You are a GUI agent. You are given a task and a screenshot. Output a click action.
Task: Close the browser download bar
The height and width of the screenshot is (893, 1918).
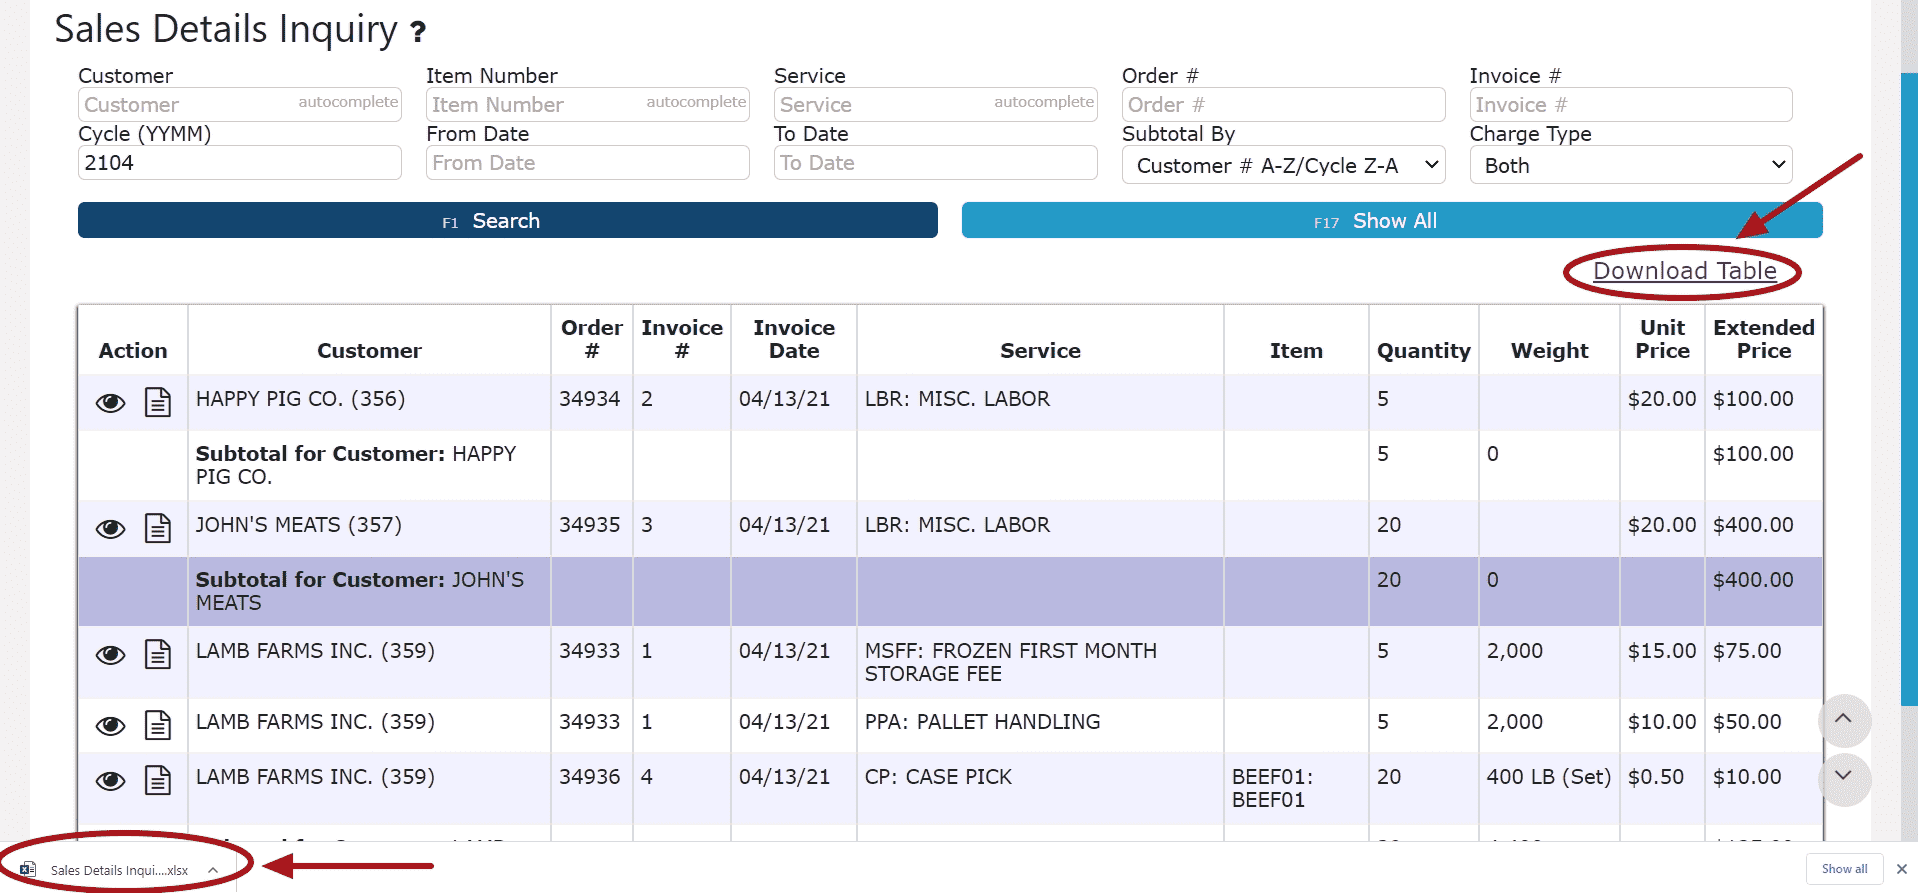point(1901,869)
